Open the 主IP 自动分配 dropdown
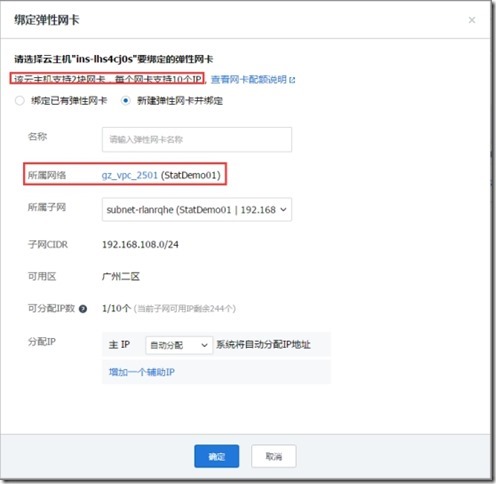 tap(179, 345)
